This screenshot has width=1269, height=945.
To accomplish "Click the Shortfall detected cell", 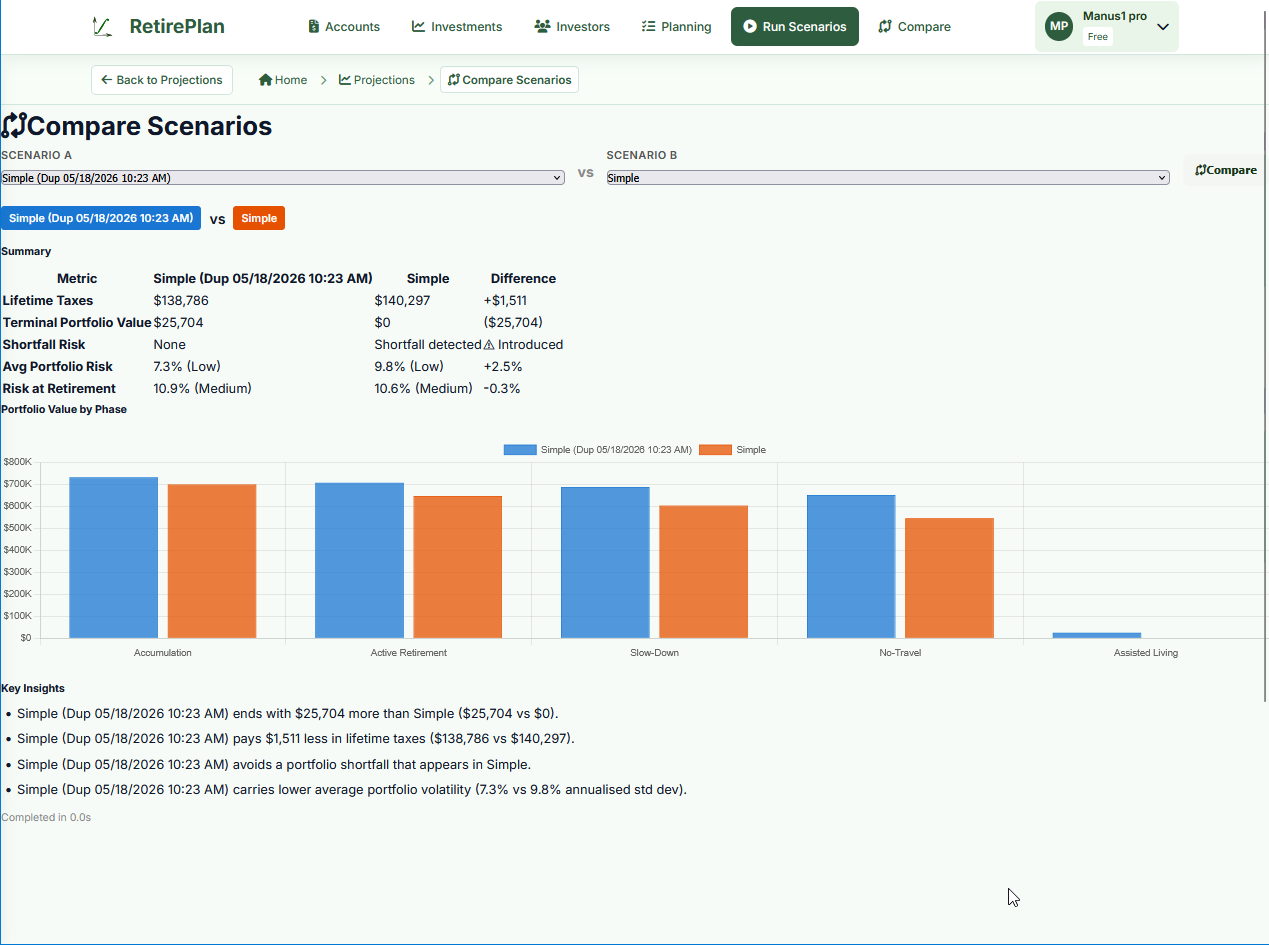I will [428, 344].
